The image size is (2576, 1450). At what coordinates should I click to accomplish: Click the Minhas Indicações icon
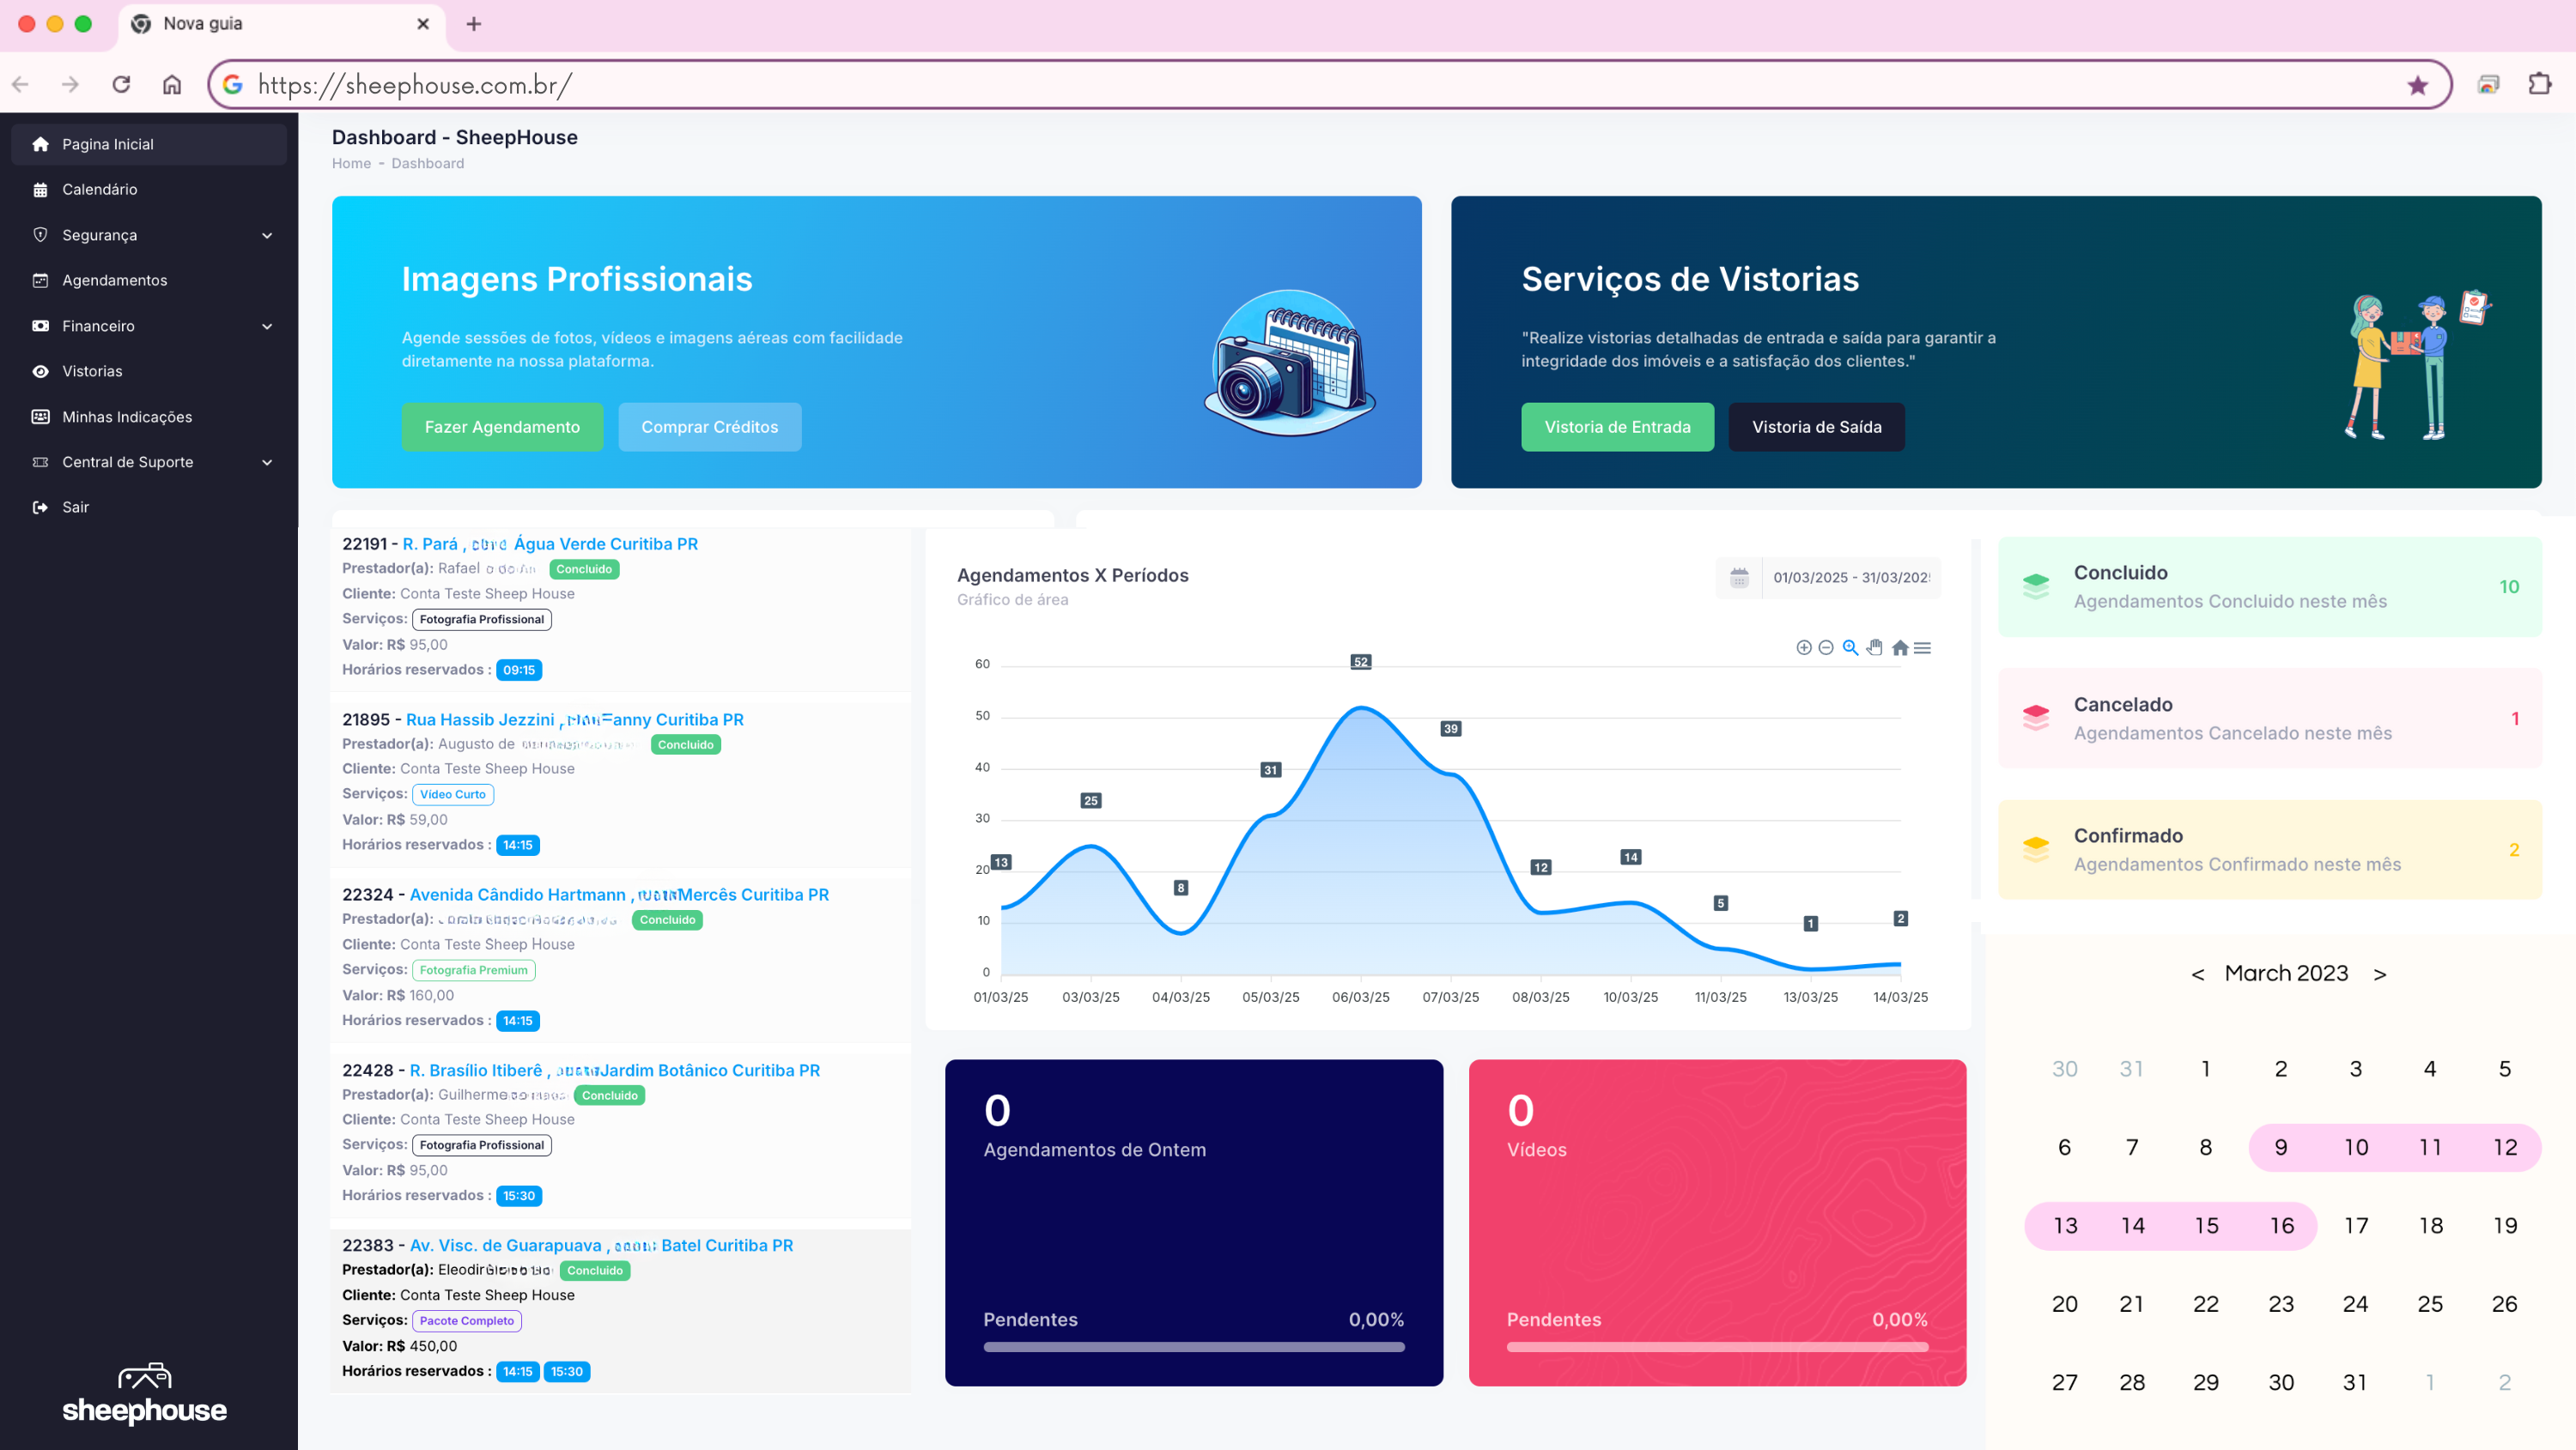tap(40, 417)
